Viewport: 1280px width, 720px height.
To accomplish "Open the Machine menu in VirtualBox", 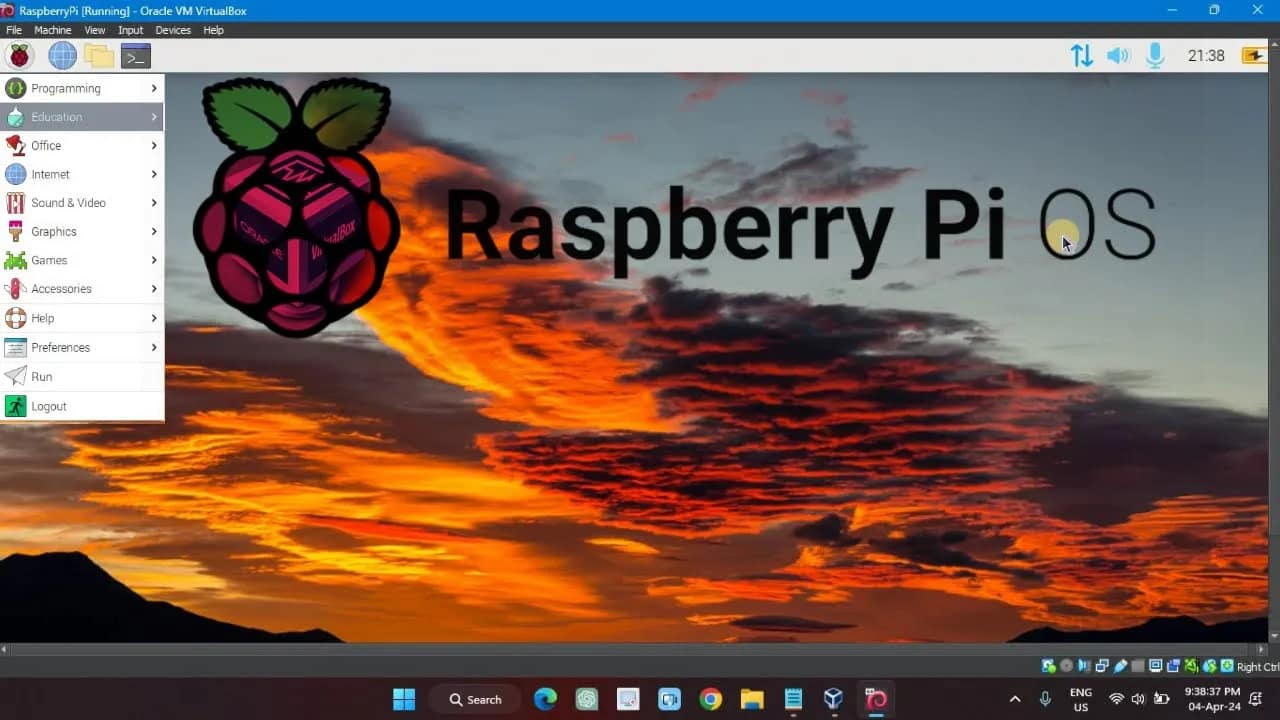I will click(x=52, y=30).
